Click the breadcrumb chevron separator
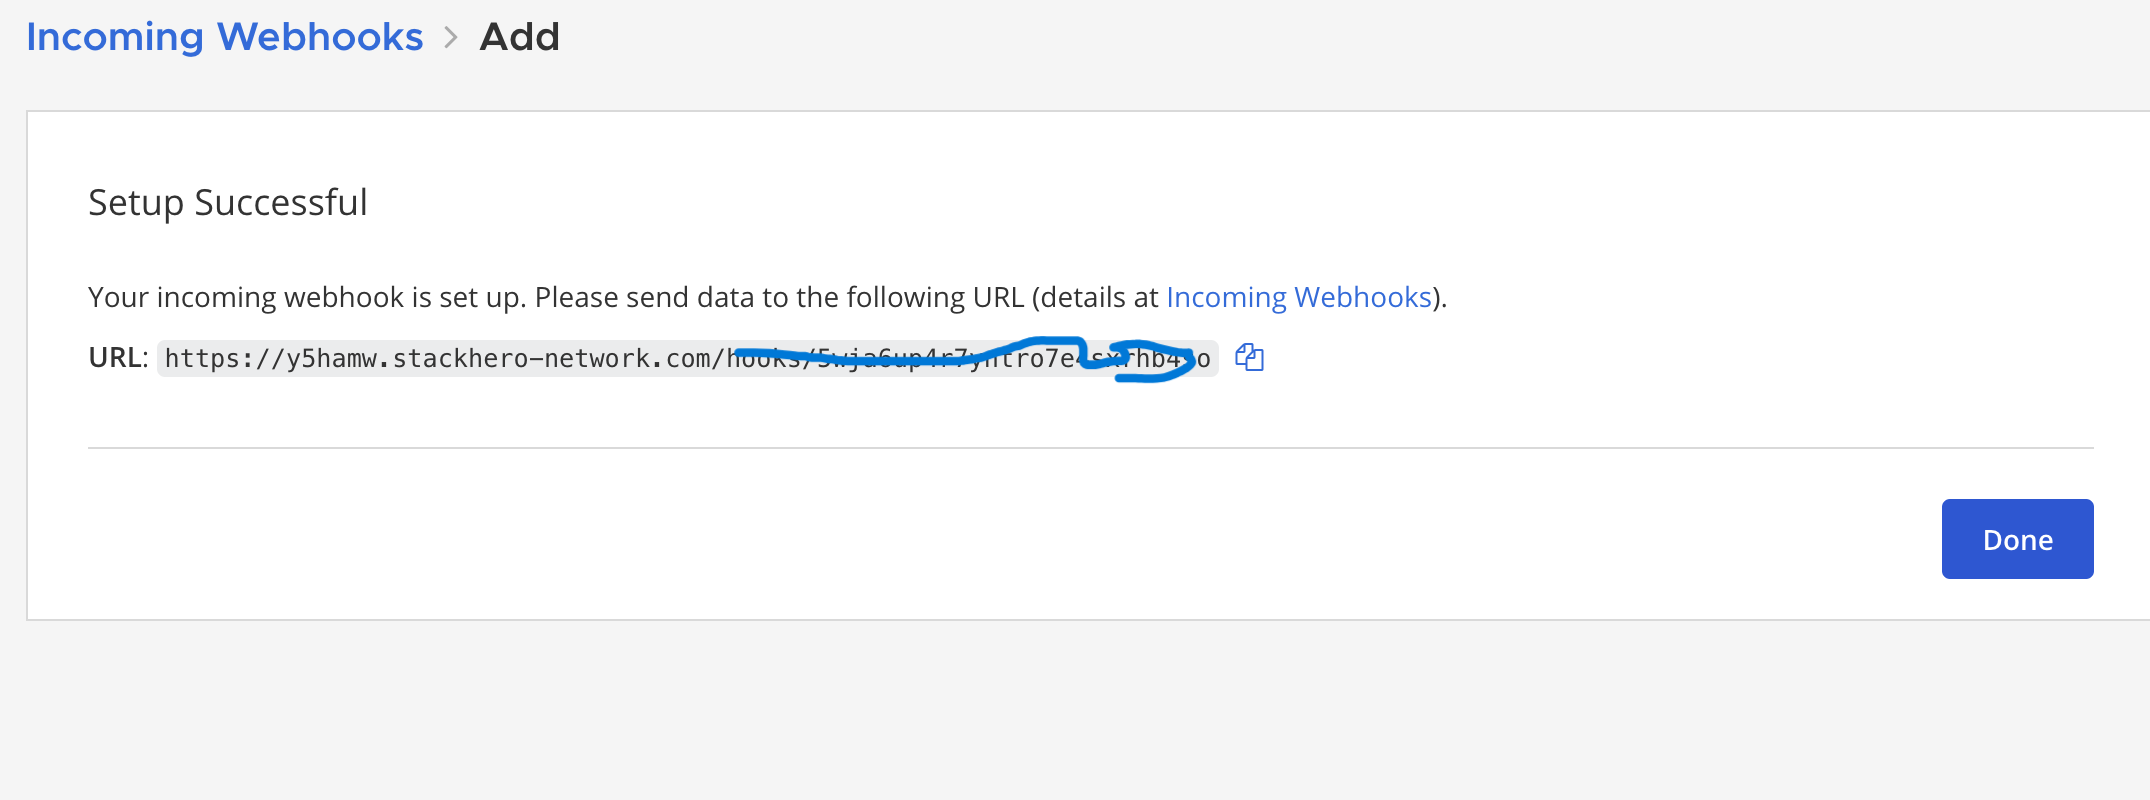 pyautogui.click(x=451, y=38)
